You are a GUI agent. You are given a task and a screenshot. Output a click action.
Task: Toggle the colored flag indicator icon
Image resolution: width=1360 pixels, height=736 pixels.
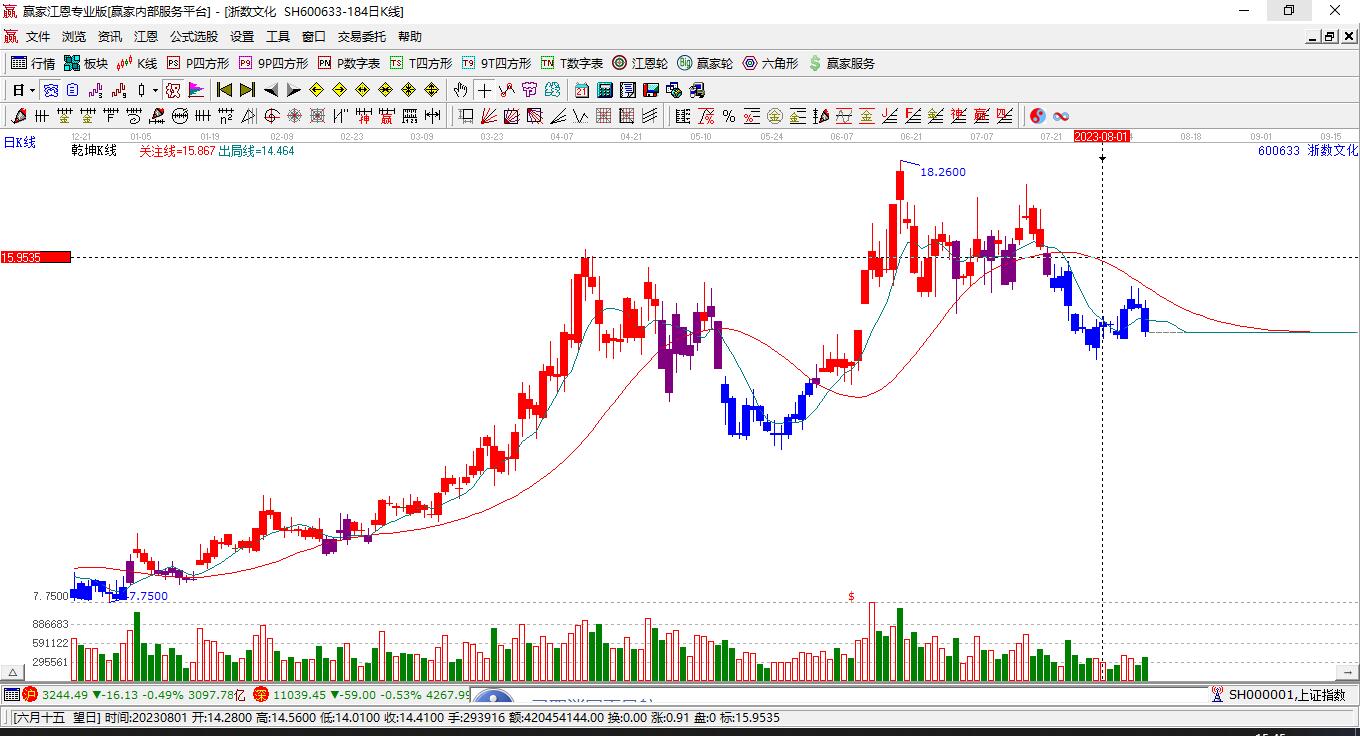coord(196,90)
